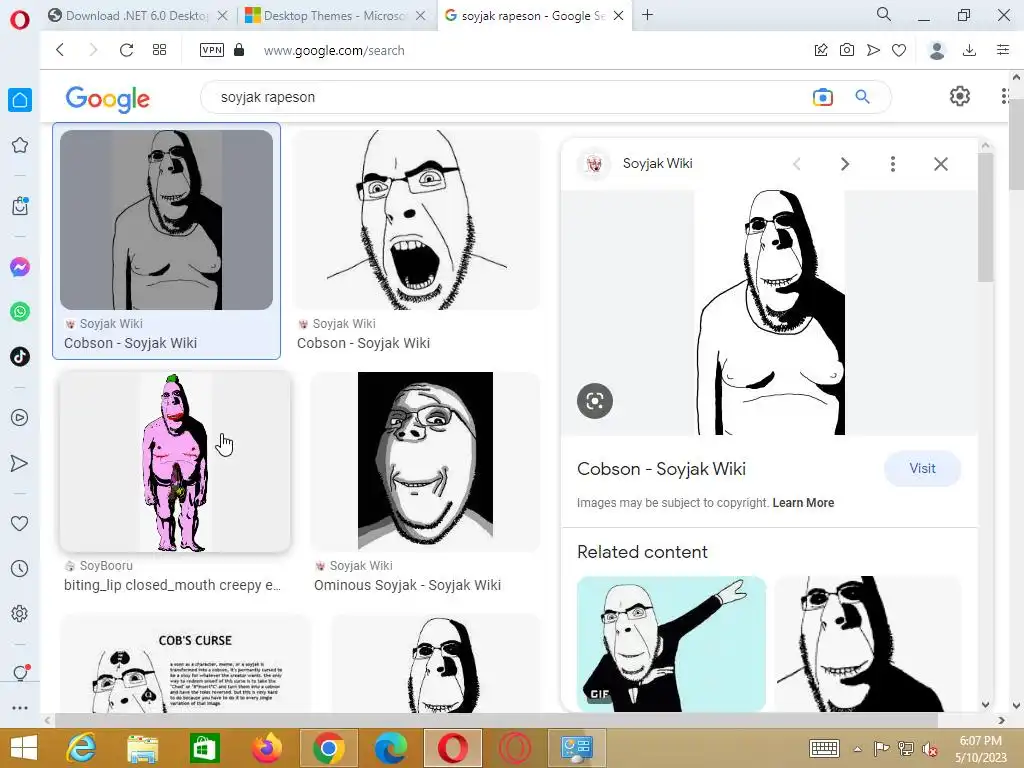1024x768 pixels.
Task: Open WhatsApp in sidebar
Action: click(x=20, y=312)
